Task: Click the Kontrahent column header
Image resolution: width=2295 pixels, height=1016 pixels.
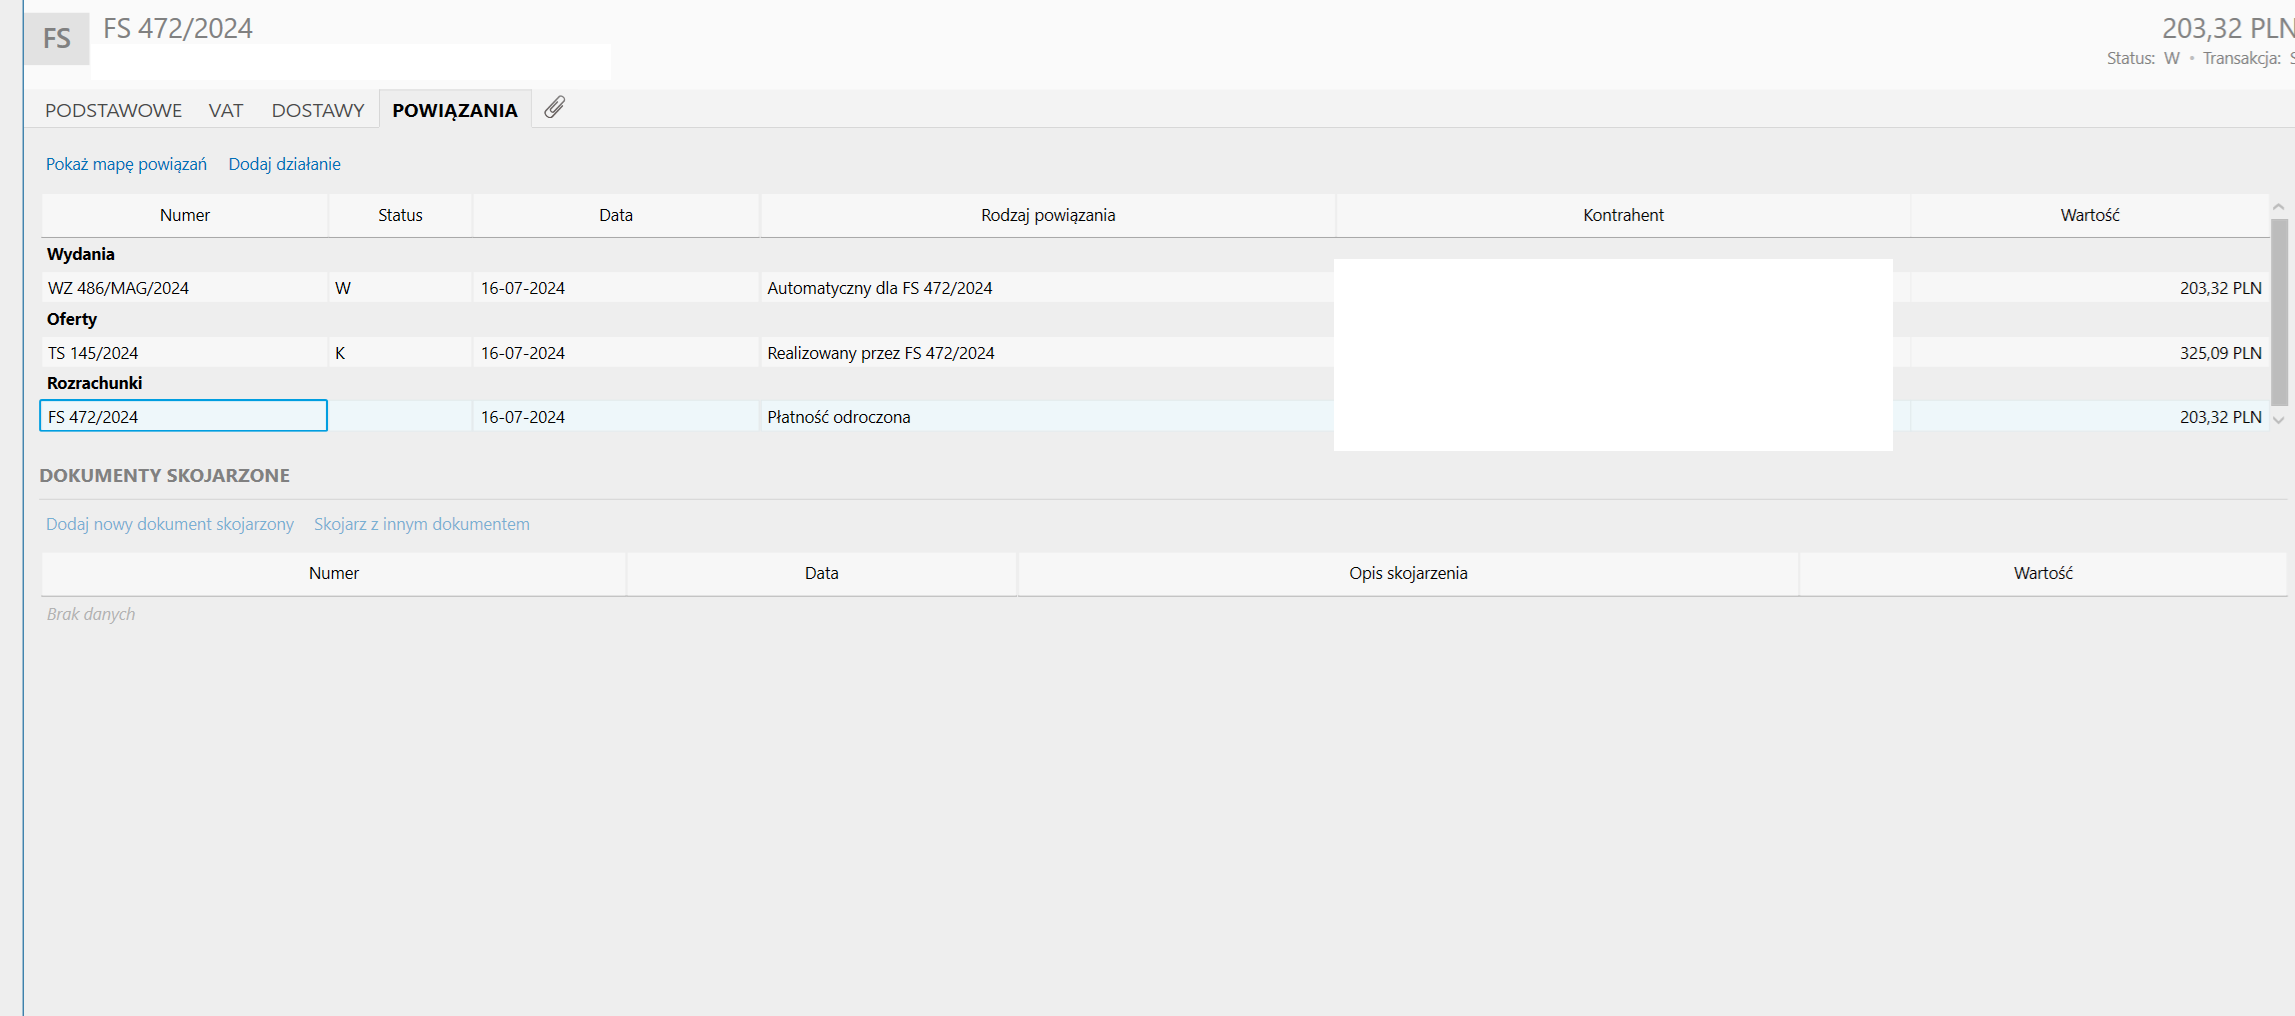Action: coord(1622,215)
